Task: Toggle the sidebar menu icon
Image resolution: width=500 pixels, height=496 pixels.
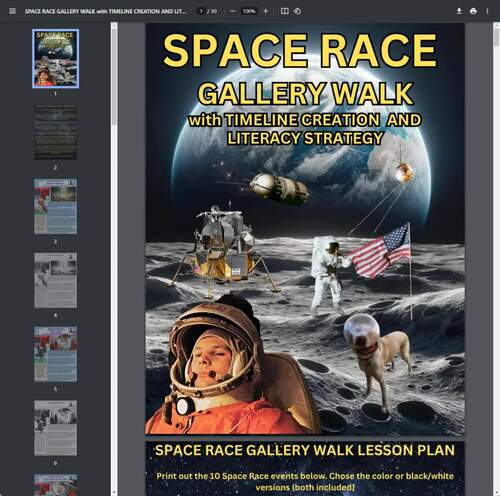Action: point(12,11)
